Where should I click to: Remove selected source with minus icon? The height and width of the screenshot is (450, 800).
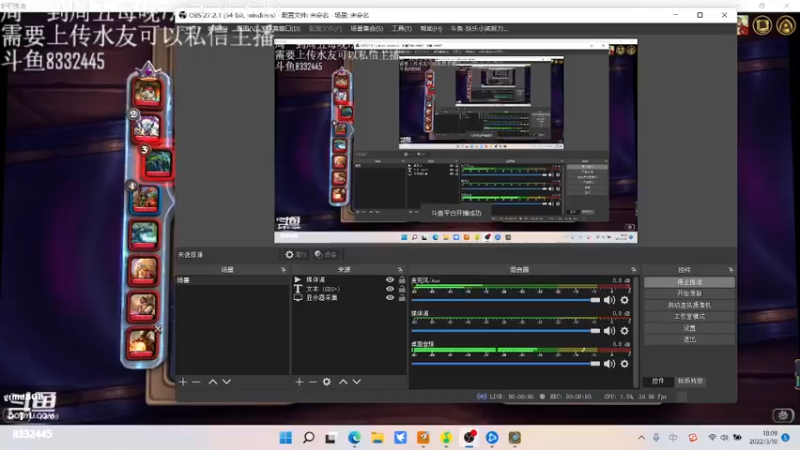[x=313, y=382]
